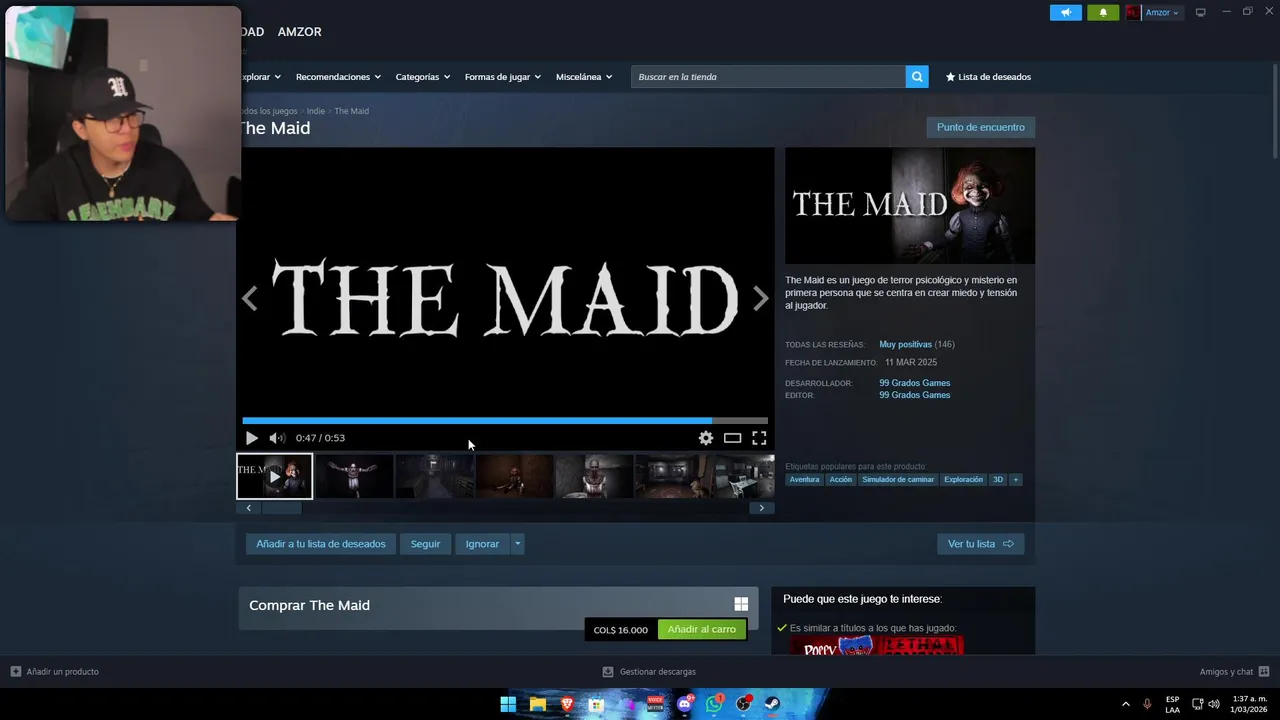
Task: Open Gestionar descargas
Action: click(649, 672)
